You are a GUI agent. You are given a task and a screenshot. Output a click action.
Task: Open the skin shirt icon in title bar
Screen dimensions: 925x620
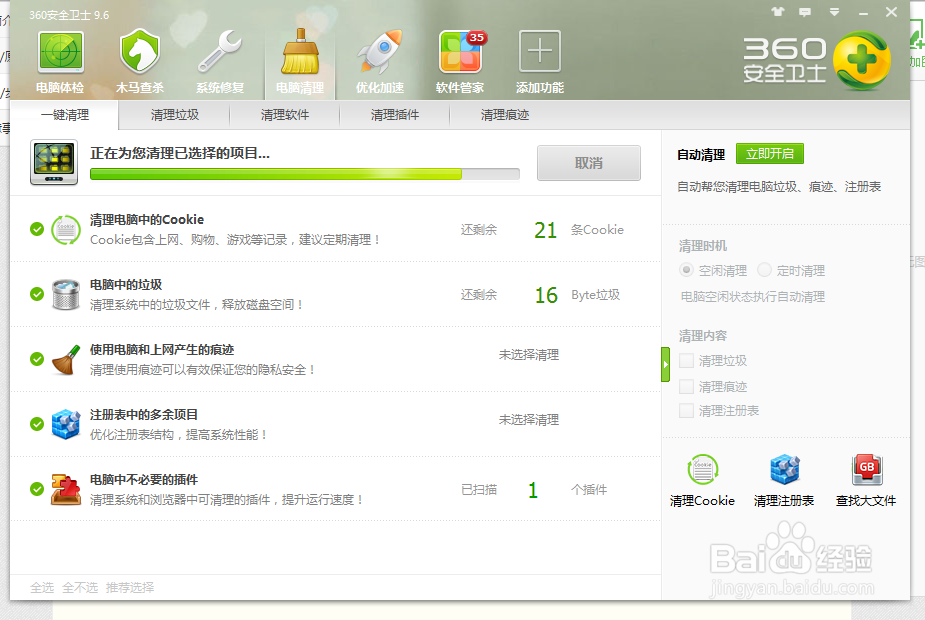[x=778, y=11]
